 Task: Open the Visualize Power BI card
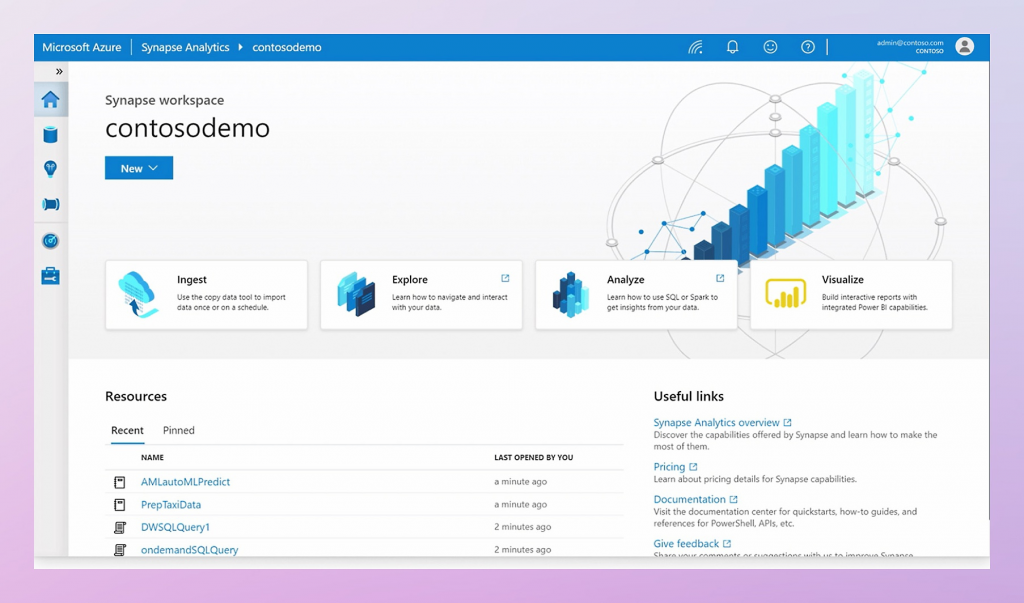point(851,295)
